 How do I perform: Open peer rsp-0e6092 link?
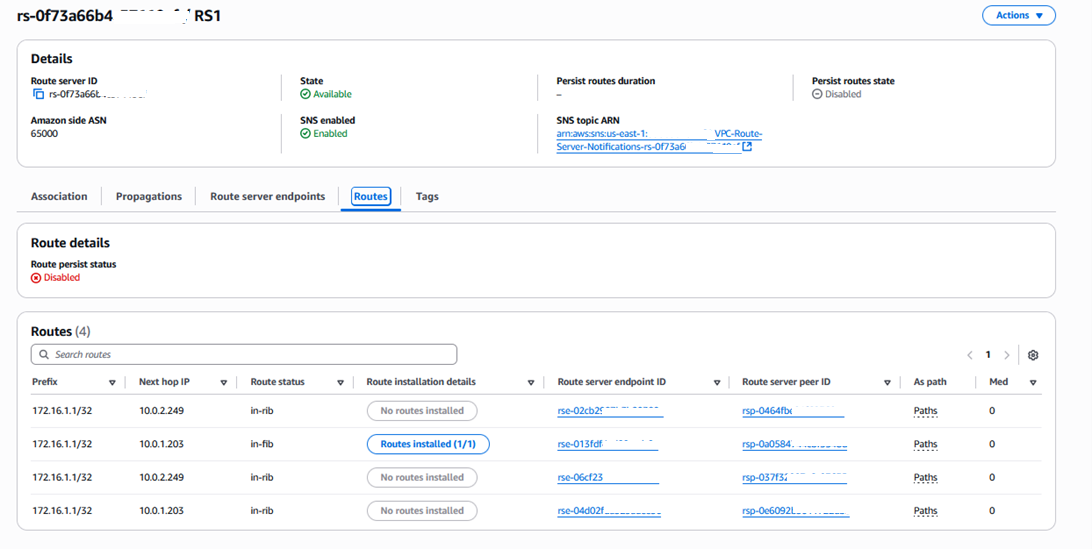(x=796, y=511)
